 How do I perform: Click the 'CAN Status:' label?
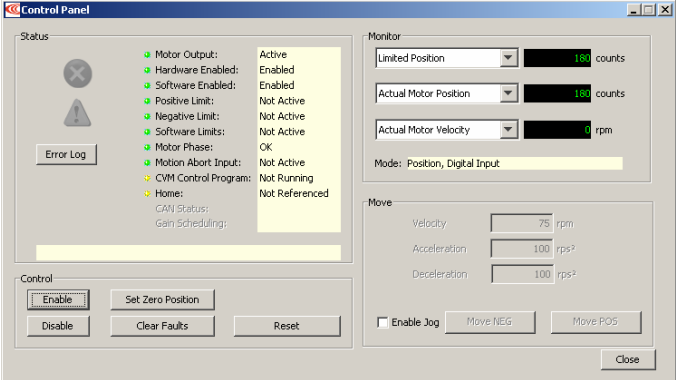pos(182,209)
